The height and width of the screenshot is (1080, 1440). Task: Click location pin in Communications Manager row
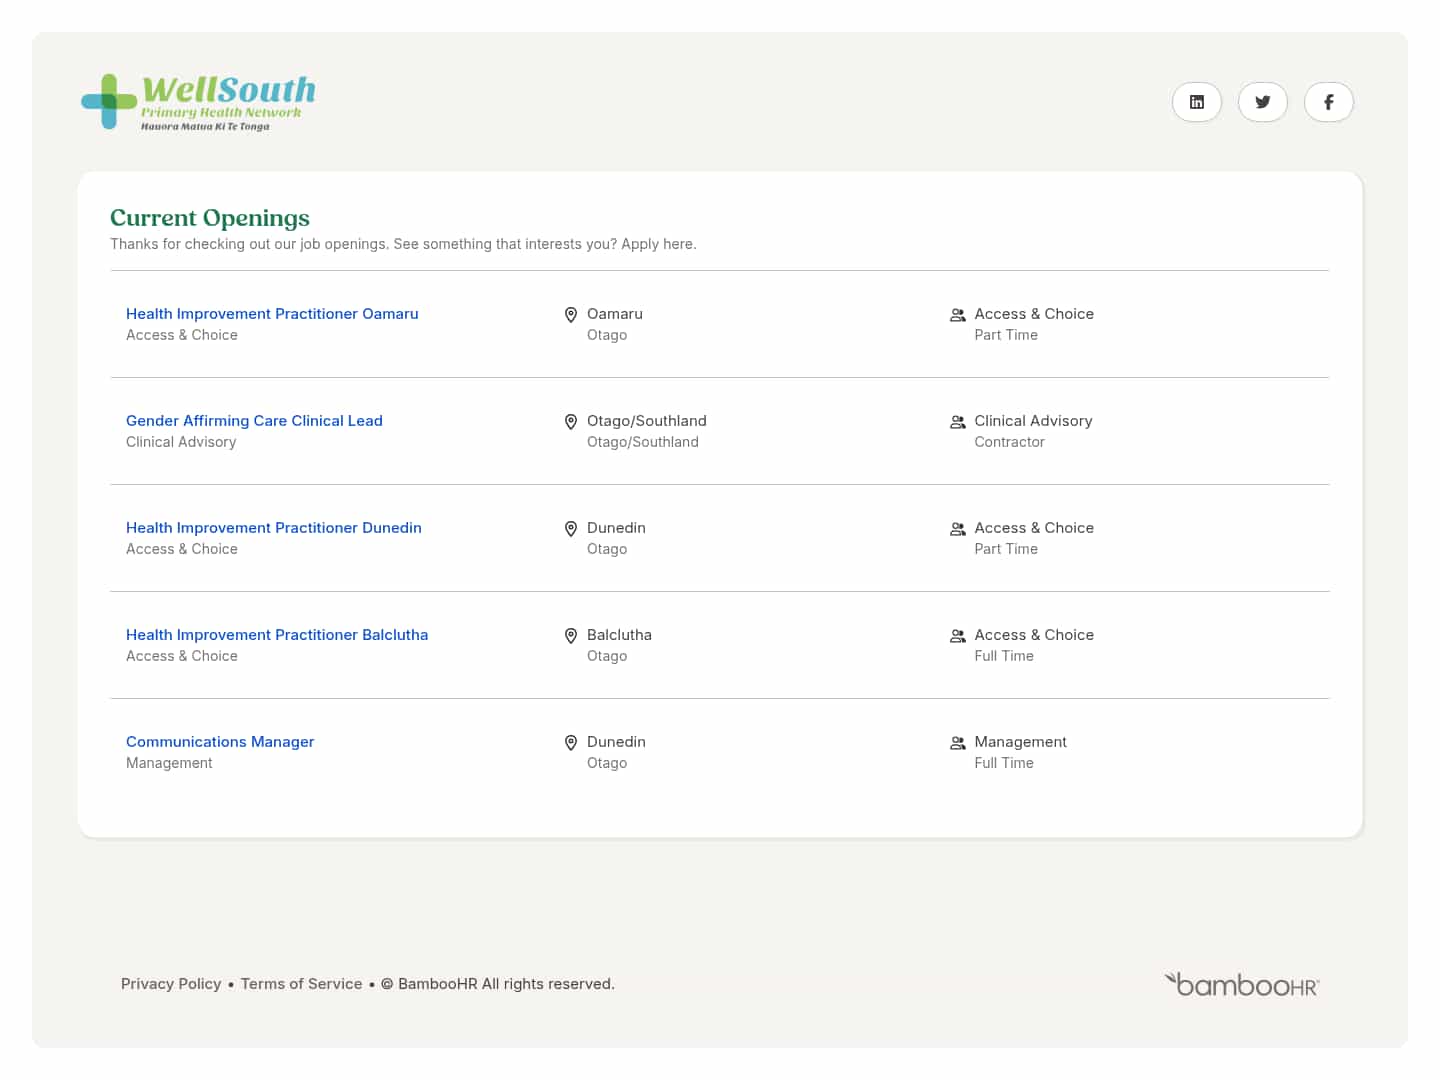point(571,743)
